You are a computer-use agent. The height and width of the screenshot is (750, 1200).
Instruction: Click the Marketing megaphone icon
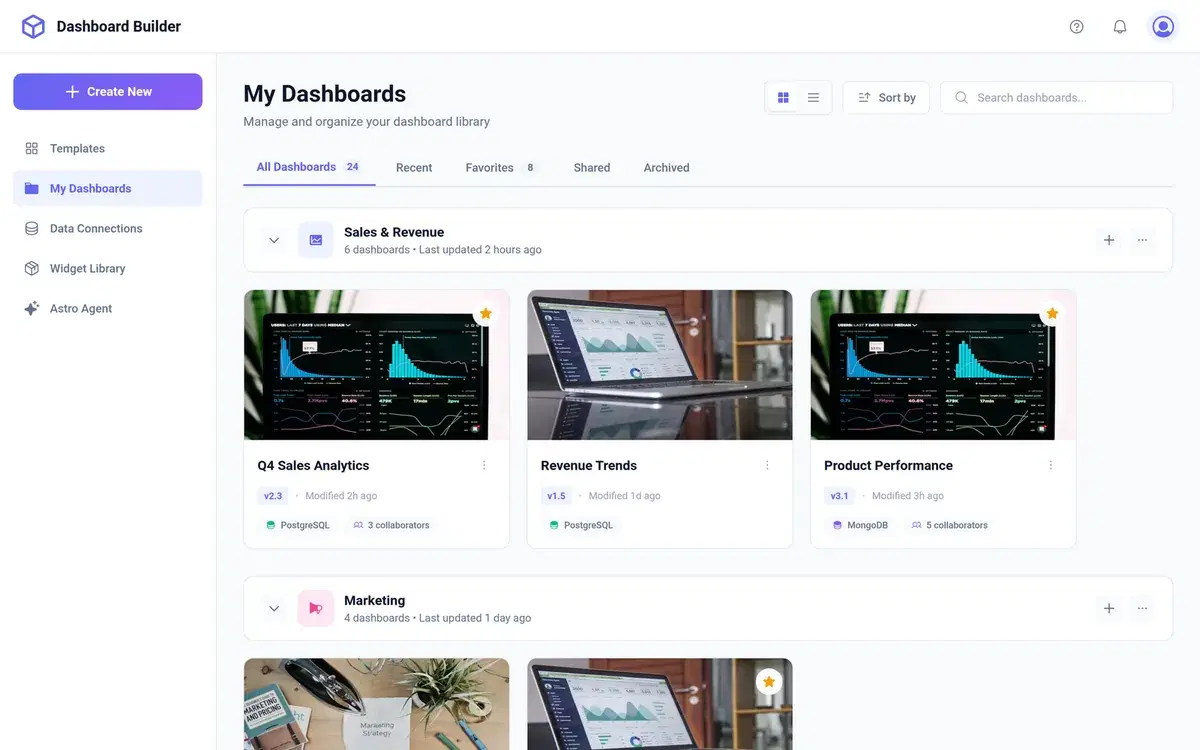pyautogui.click(x=316, y=608)
